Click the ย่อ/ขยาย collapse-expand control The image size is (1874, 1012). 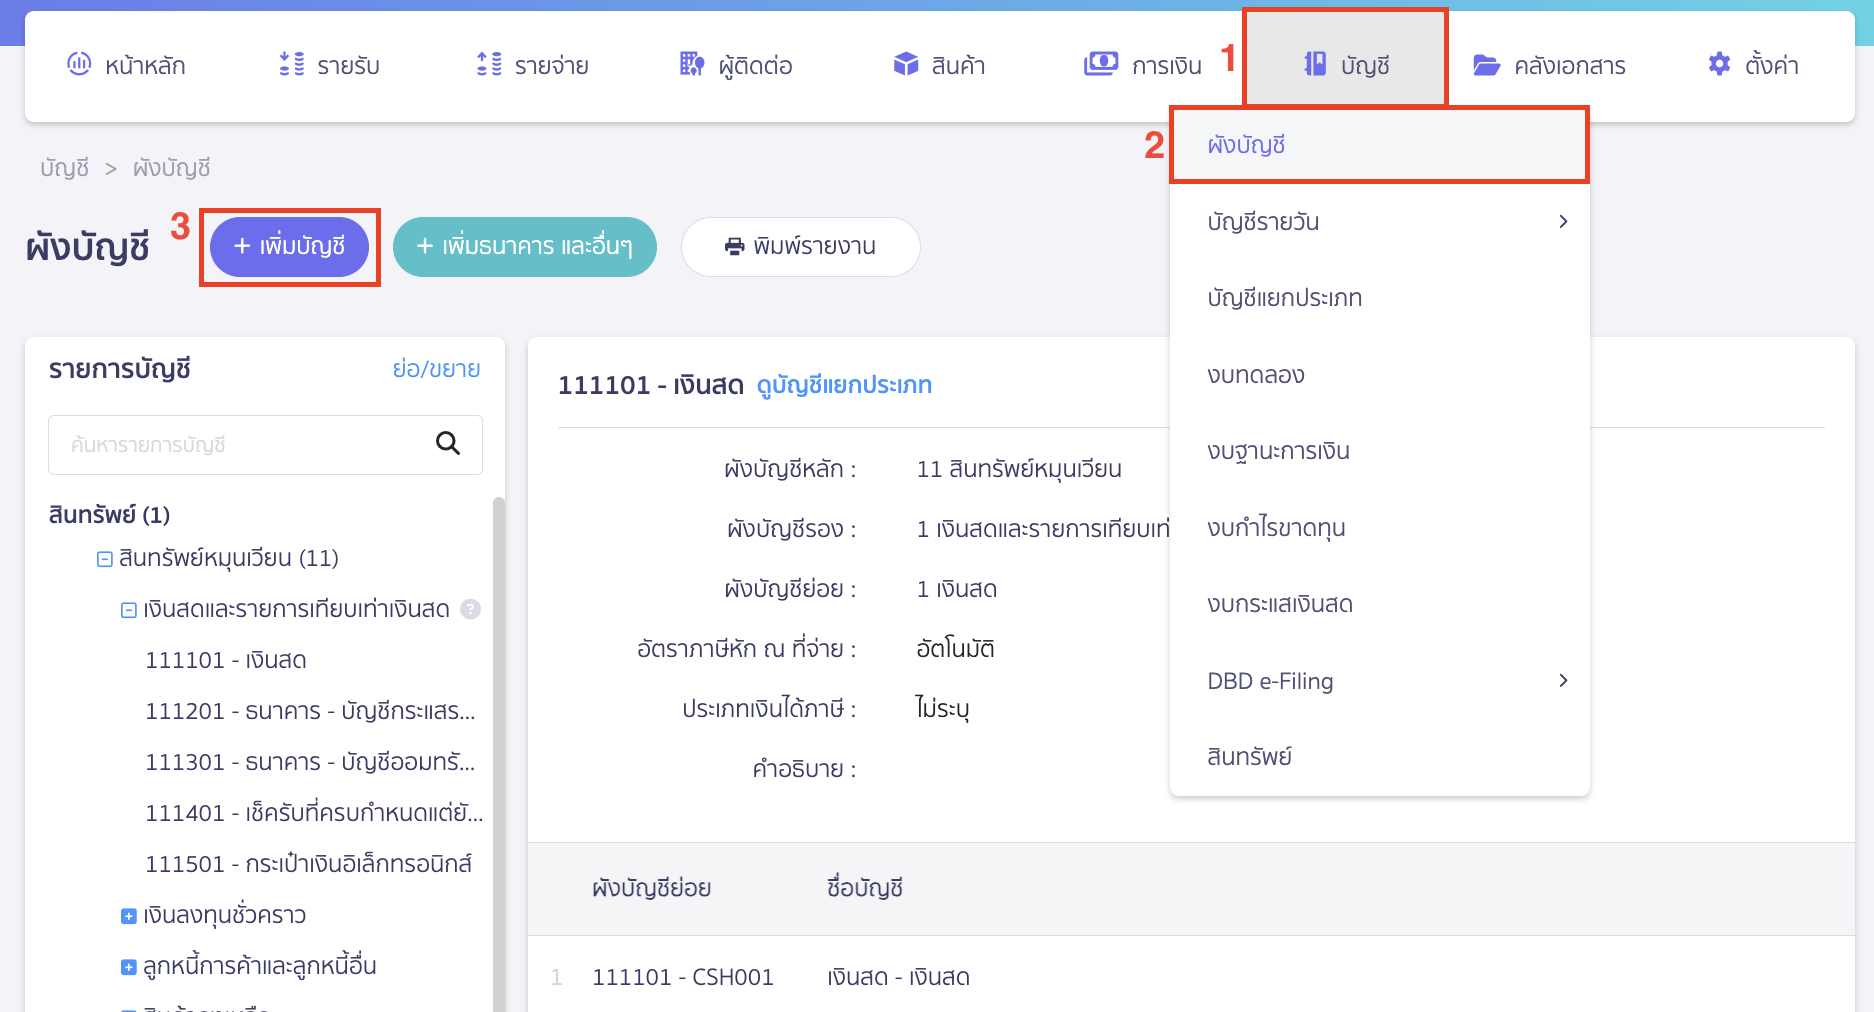438,368
